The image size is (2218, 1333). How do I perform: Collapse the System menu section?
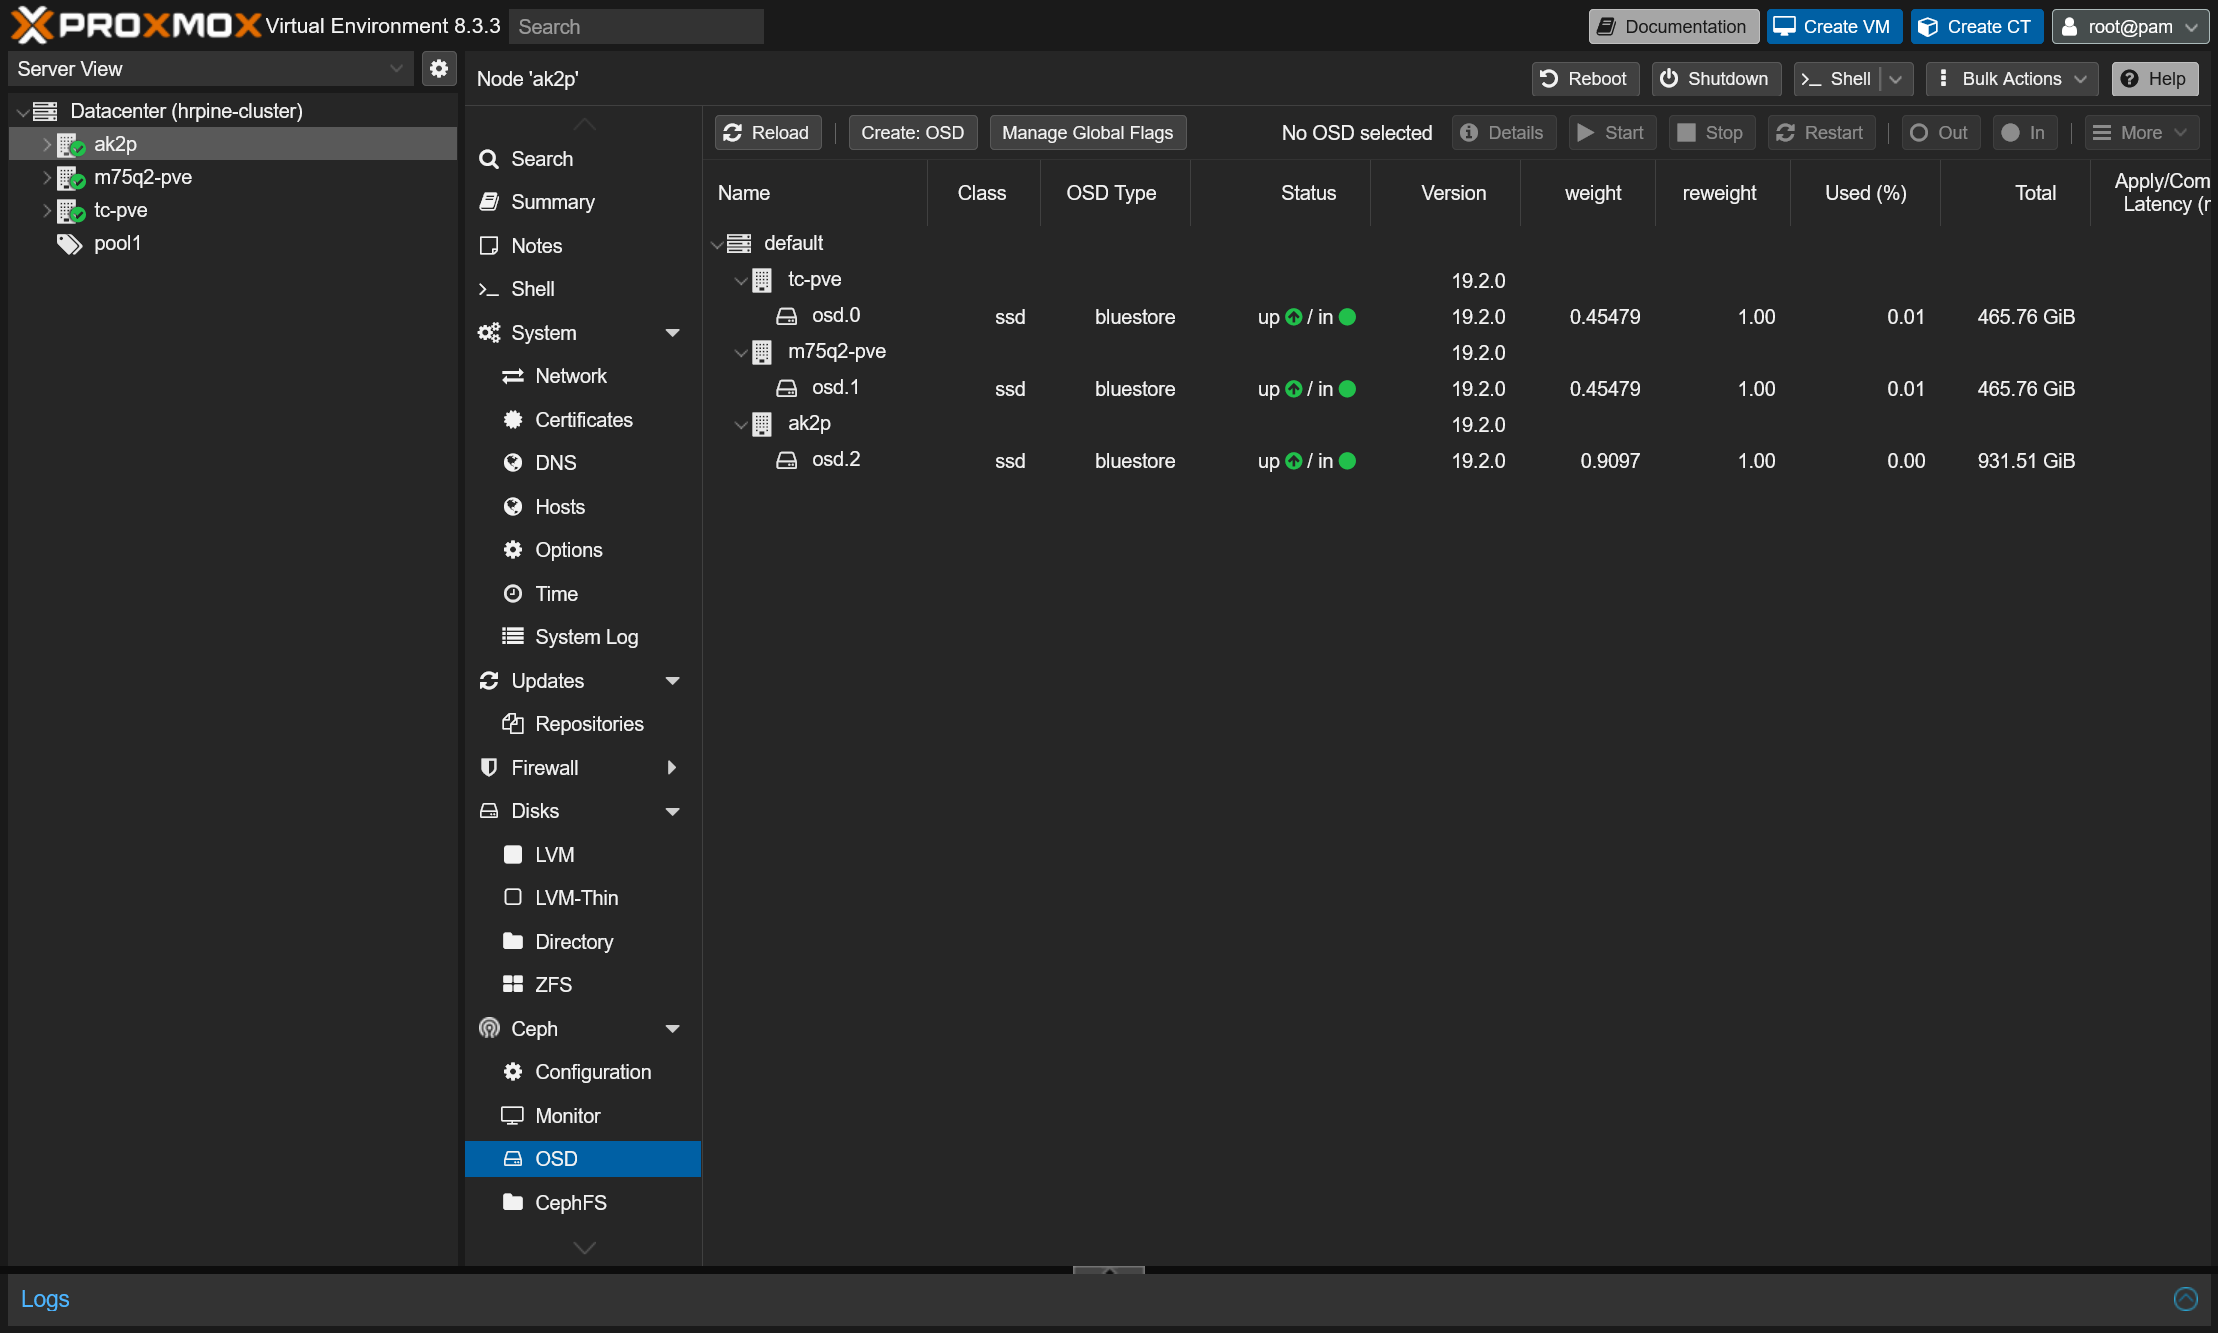672,332
